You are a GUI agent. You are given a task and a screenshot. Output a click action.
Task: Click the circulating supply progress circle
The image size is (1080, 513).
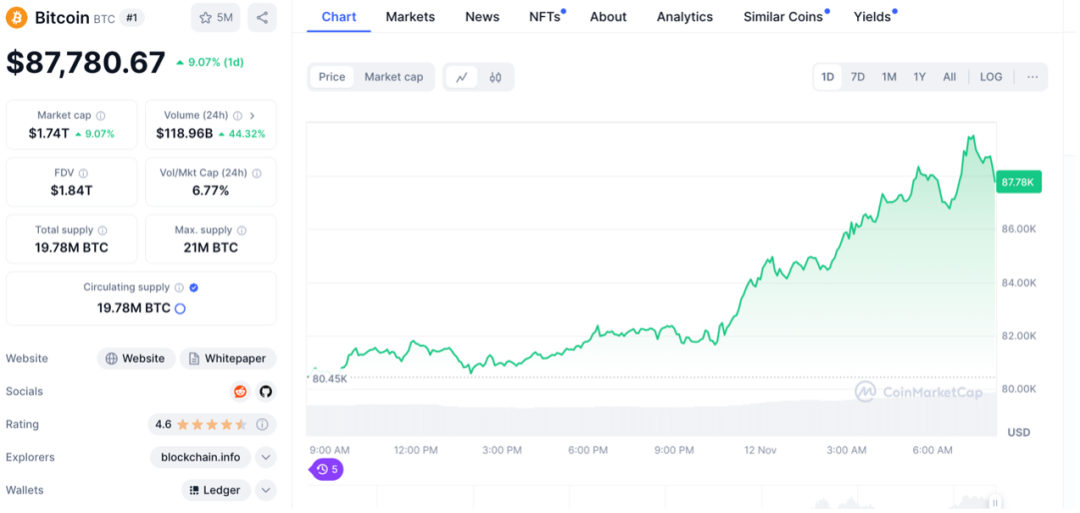(180, 309)
